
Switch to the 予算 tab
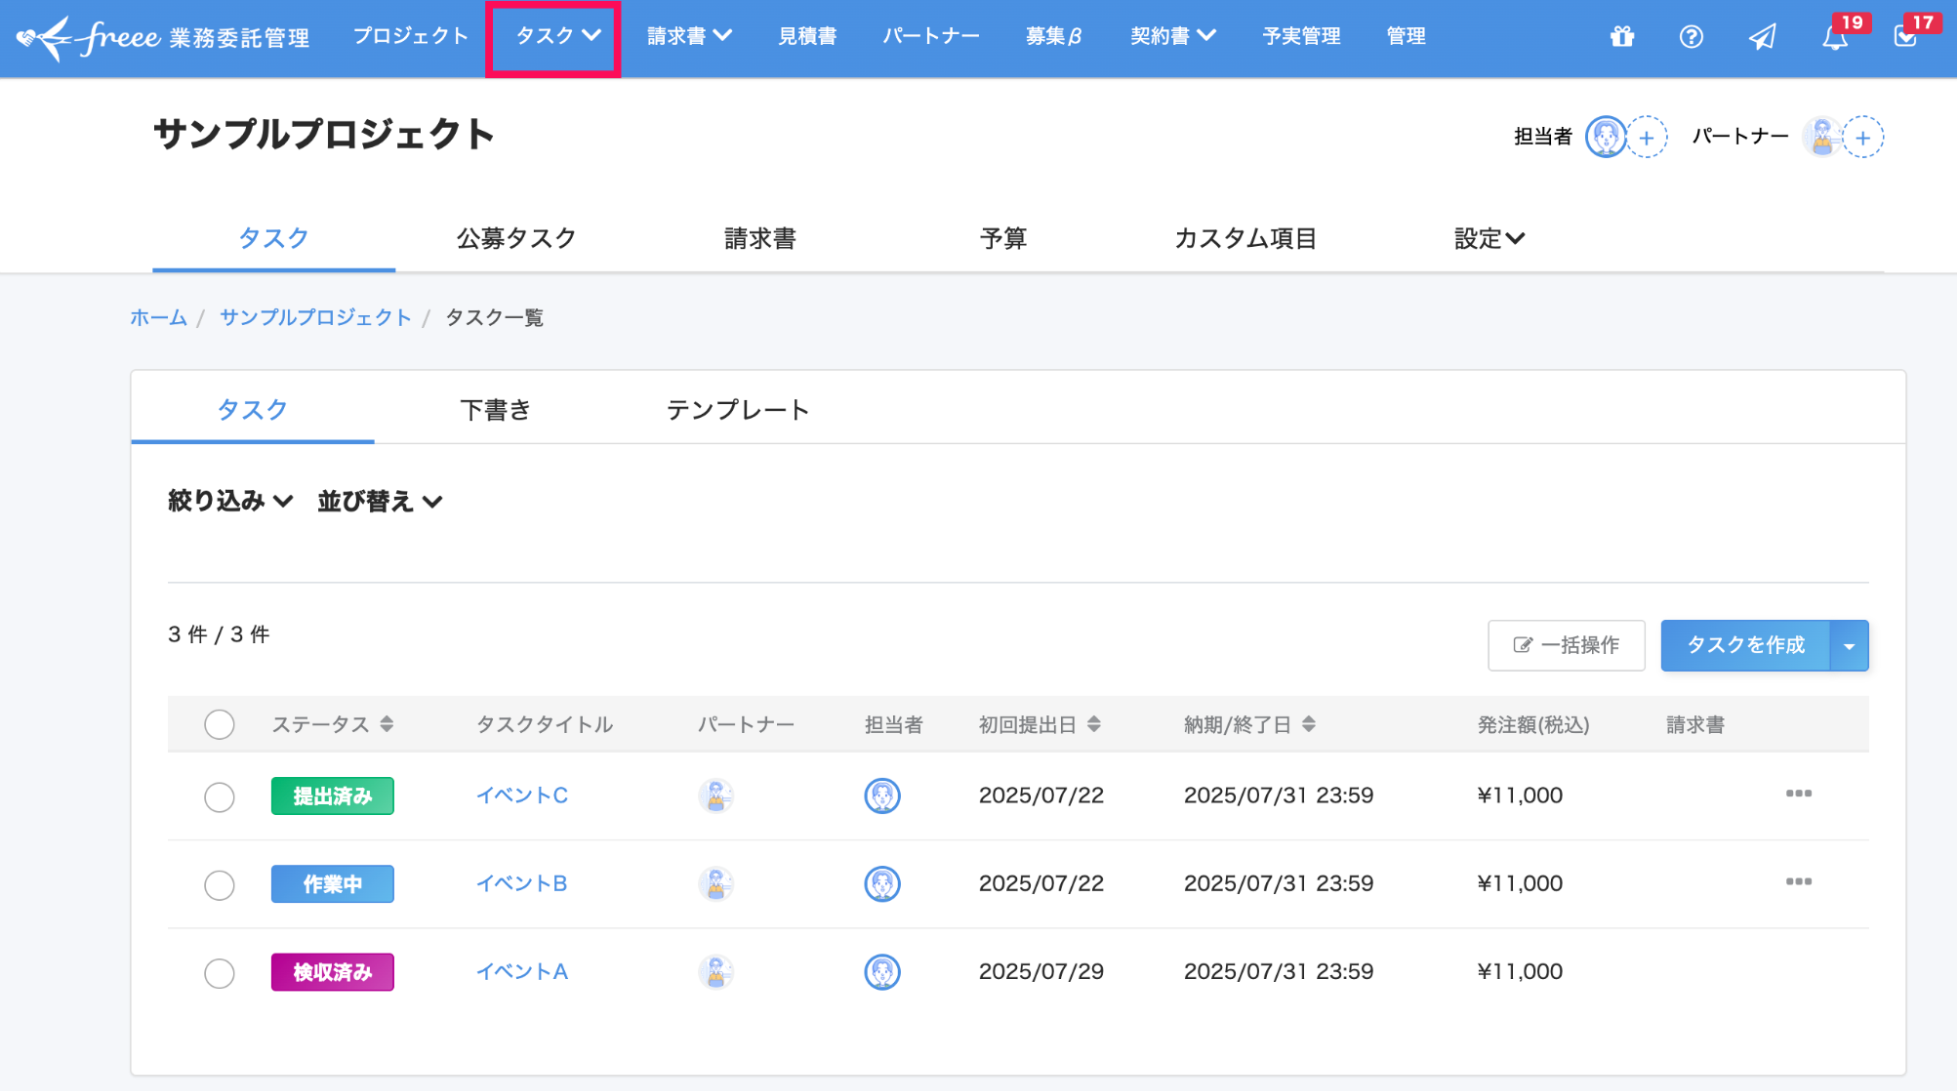(x=1003, y=239)
